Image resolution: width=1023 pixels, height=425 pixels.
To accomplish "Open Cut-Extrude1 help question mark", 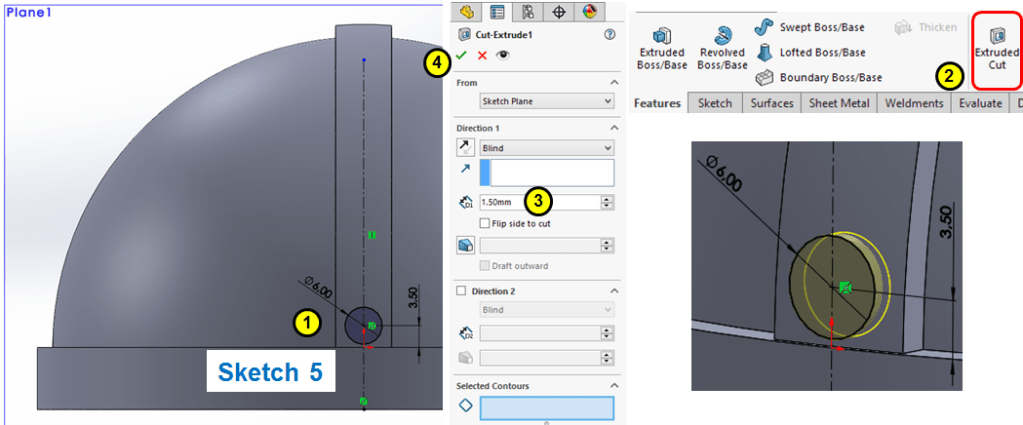I will point(609,34).
